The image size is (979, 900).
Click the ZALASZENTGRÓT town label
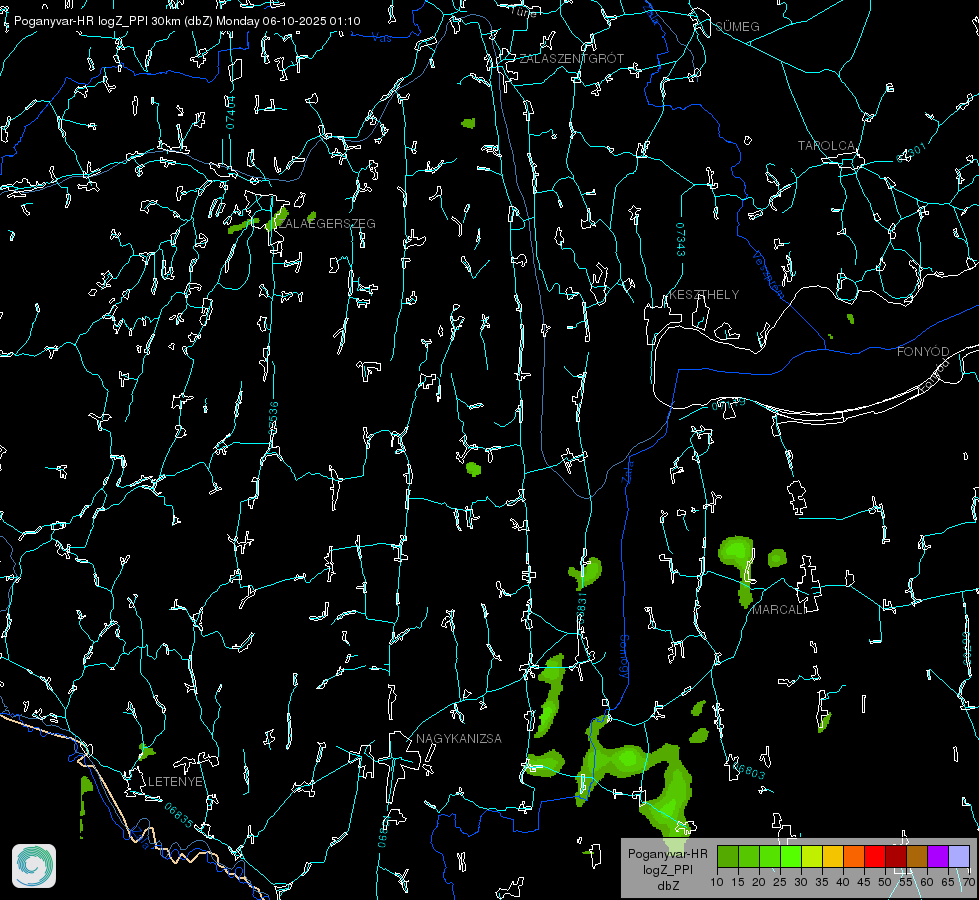click(571, 59)
